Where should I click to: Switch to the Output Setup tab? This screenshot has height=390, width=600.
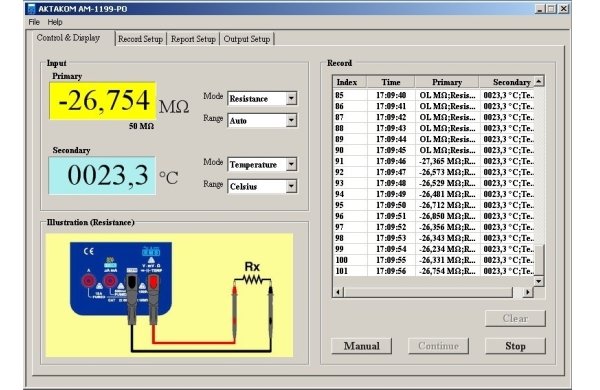247,39
